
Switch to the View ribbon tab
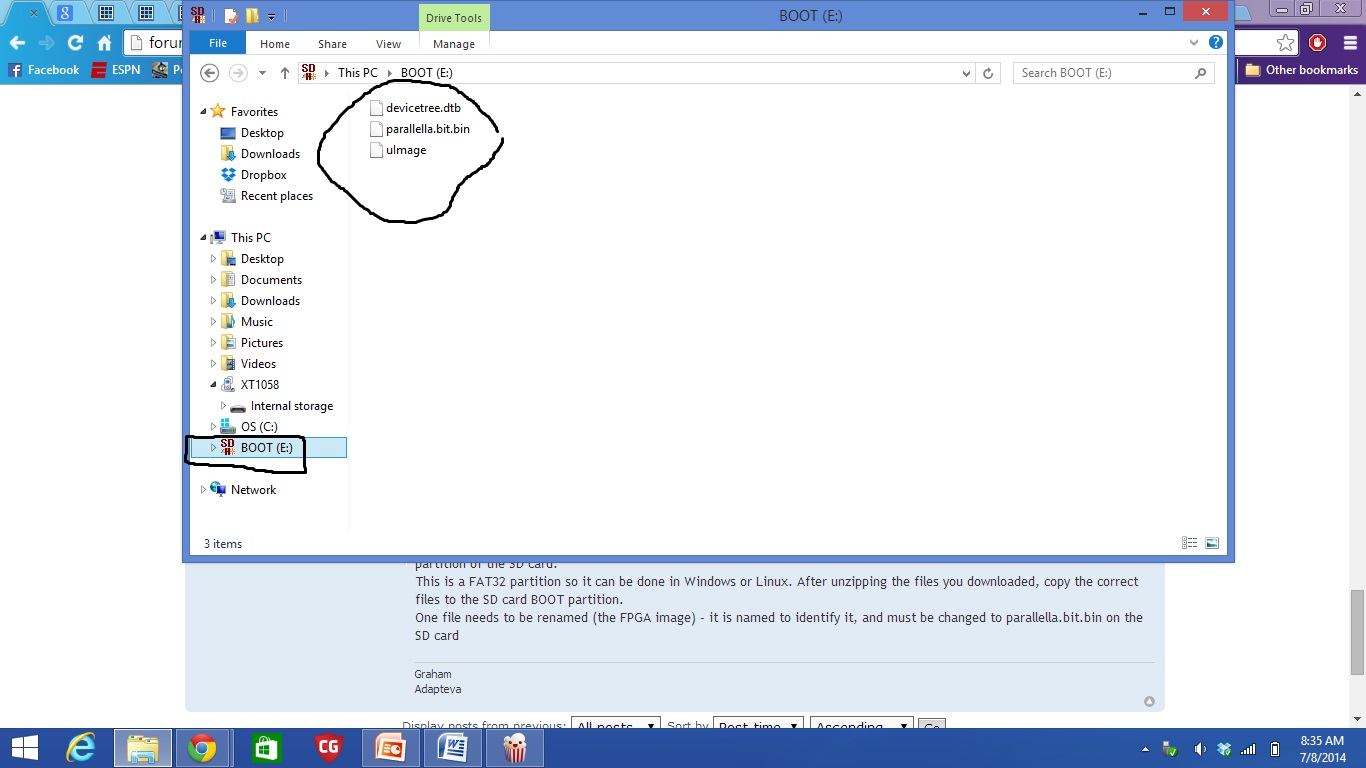388,44
